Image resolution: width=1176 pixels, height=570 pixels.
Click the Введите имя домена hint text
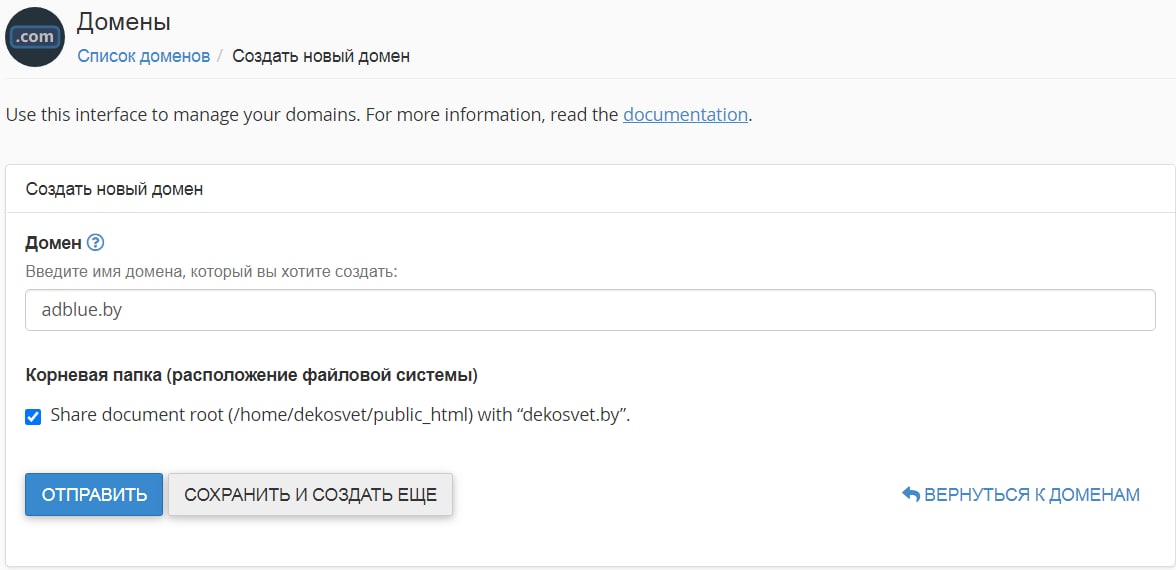(x=212, y=272)
